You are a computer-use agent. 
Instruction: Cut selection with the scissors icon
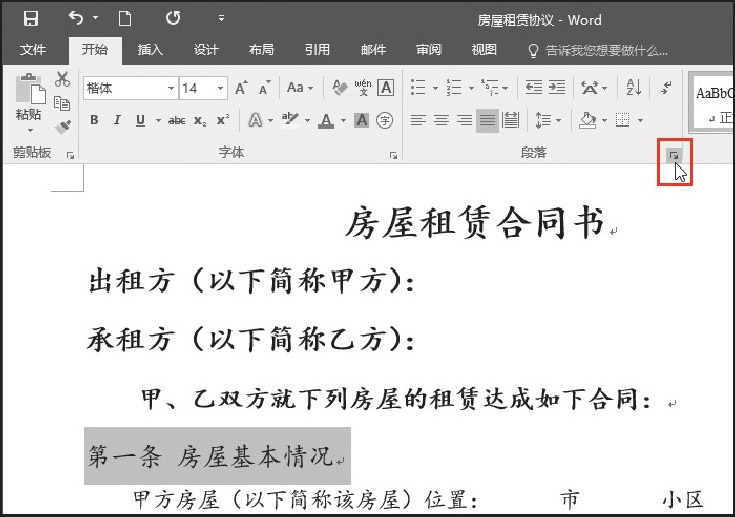pos(62,80)
